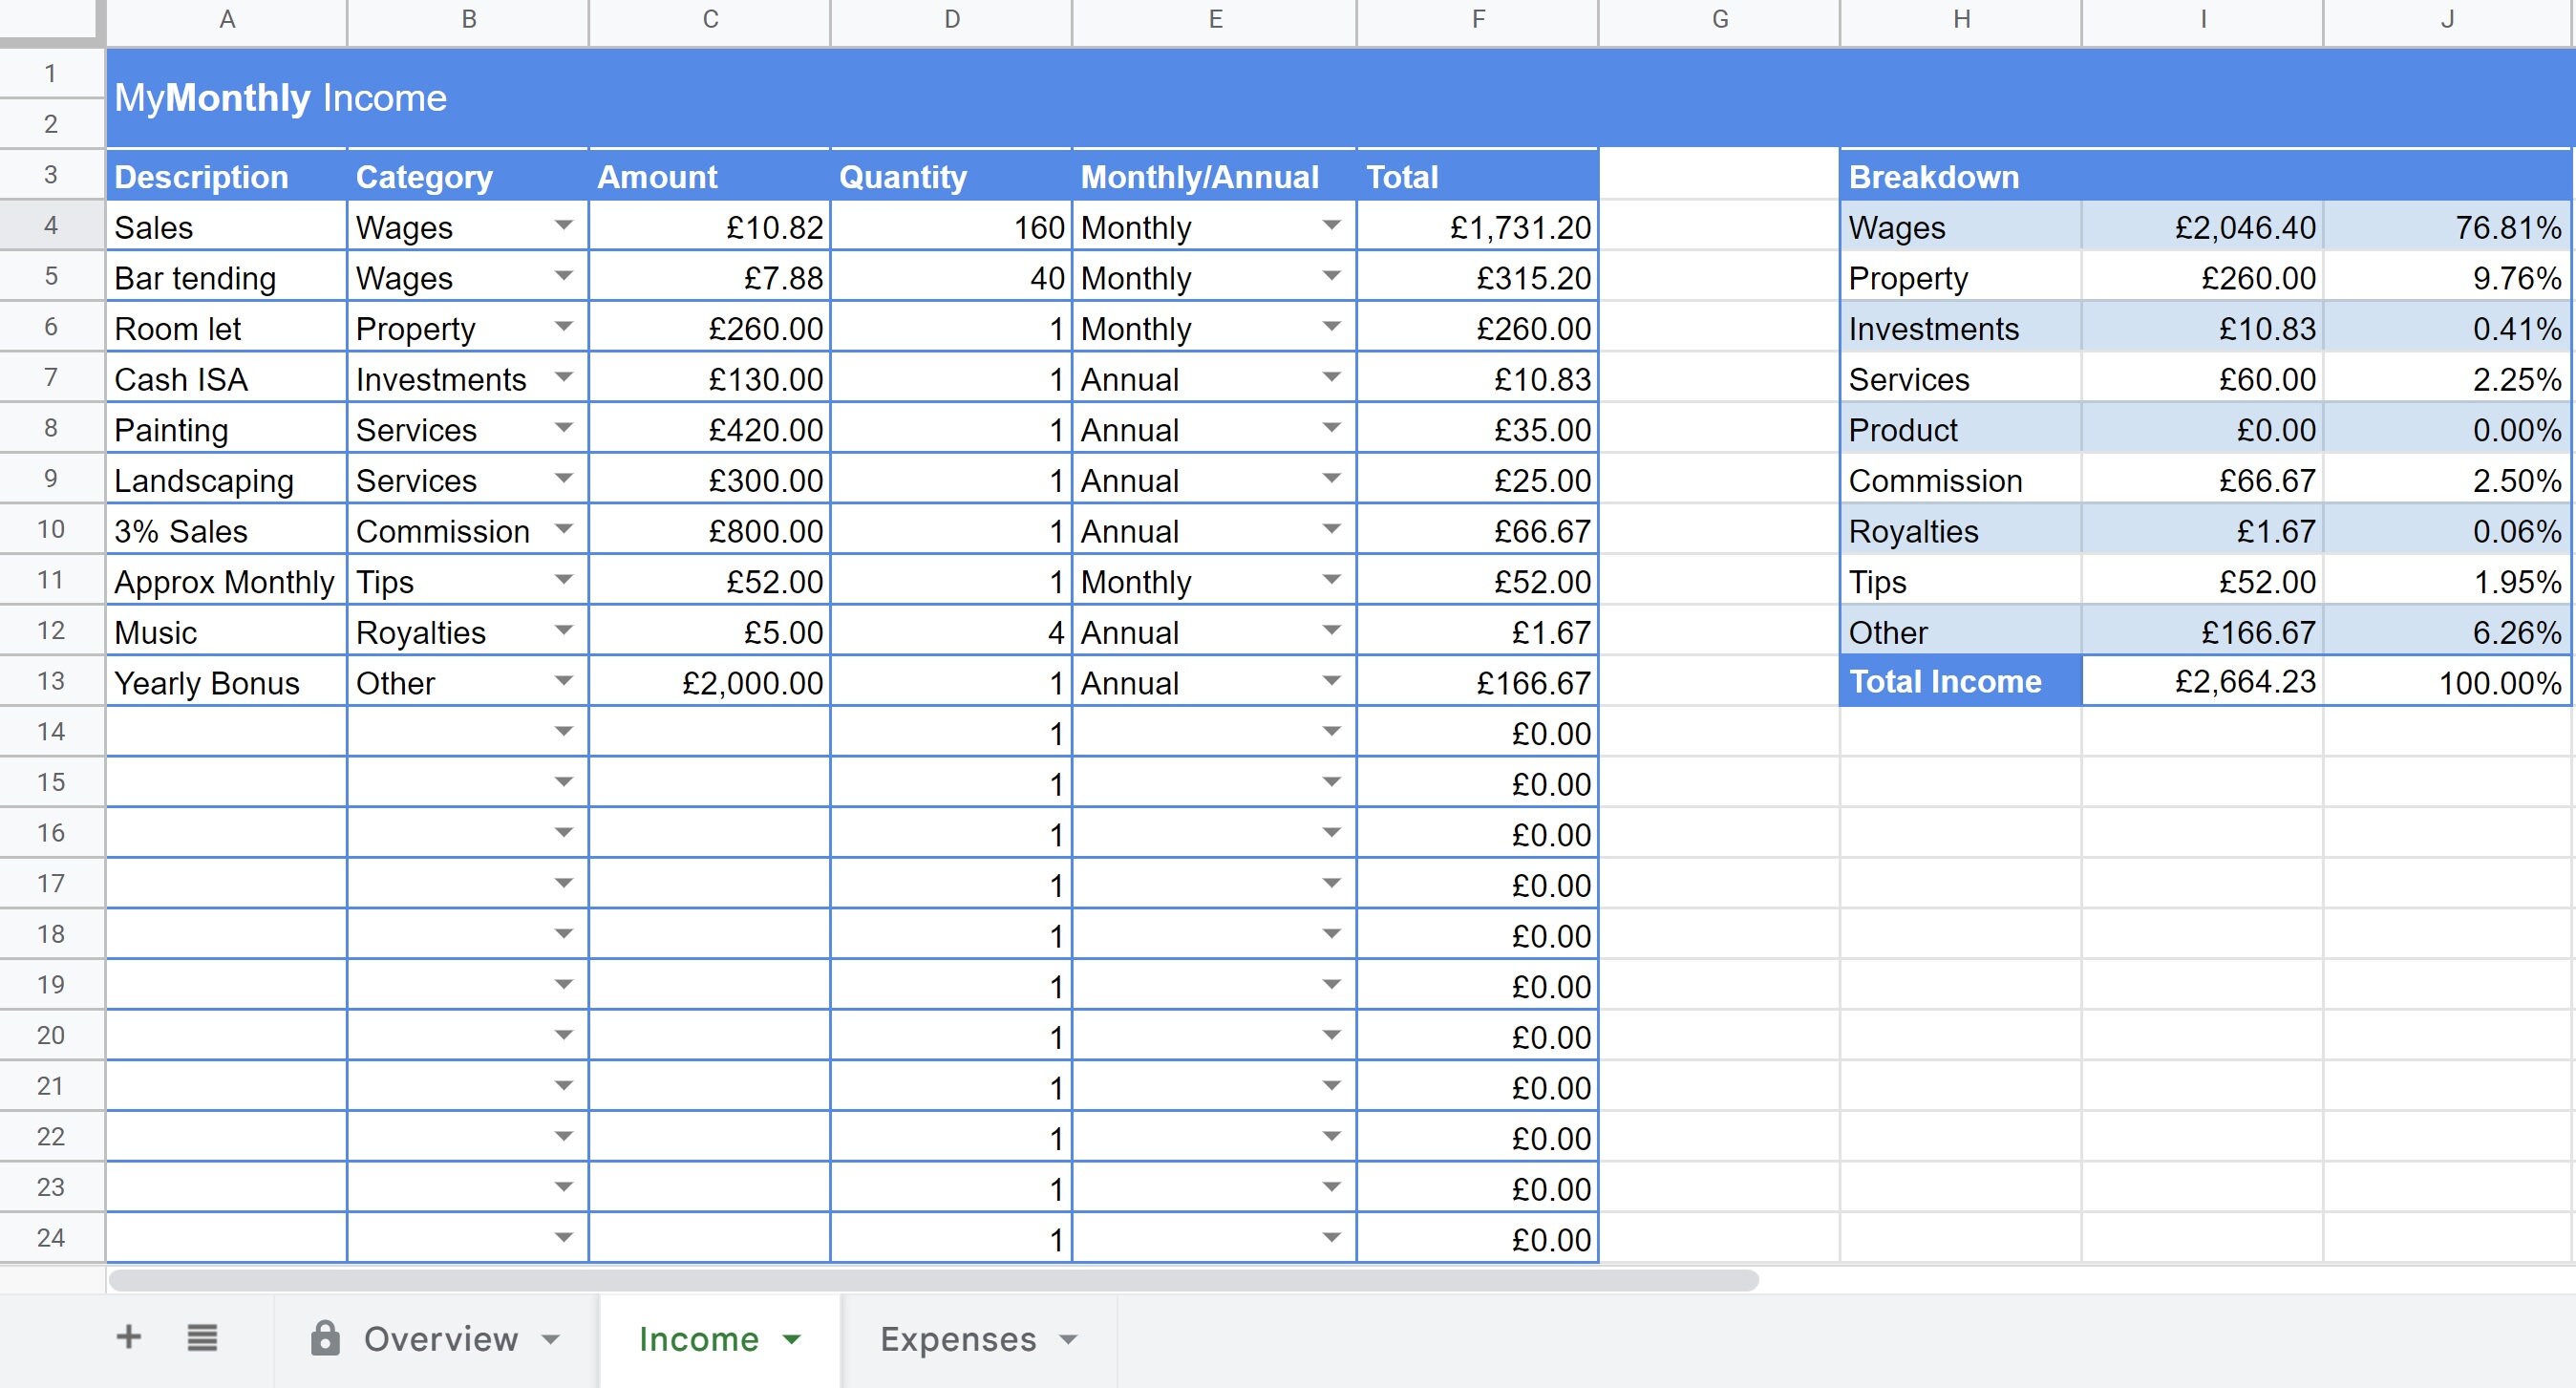Screen dimensions: 2576x1388
Task: Add a new sheet with the plus icon
Action: 128,1338
